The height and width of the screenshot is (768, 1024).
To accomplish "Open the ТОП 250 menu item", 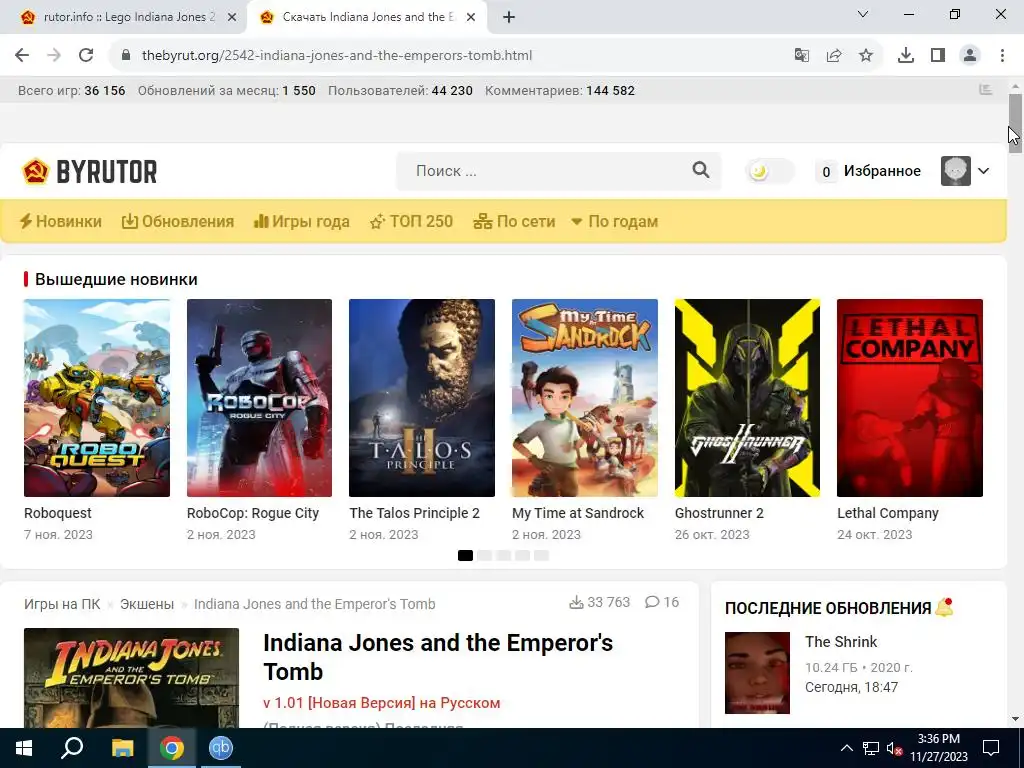I will [411, 221].
